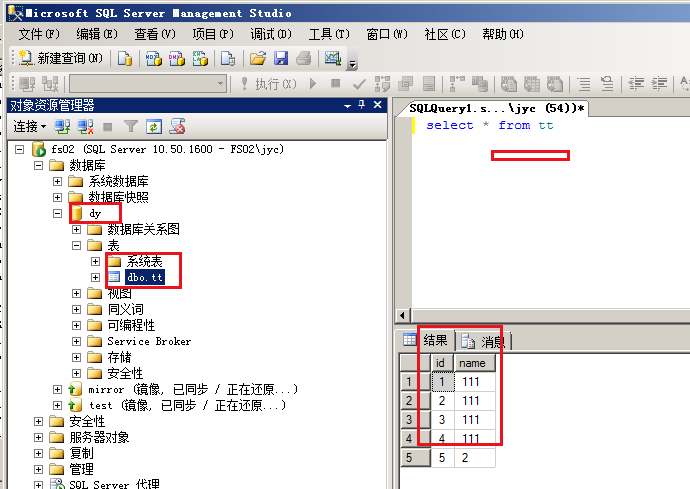
Task: Click the Display Estimated Execution Plan icon
Action: (x=382, y=84)
